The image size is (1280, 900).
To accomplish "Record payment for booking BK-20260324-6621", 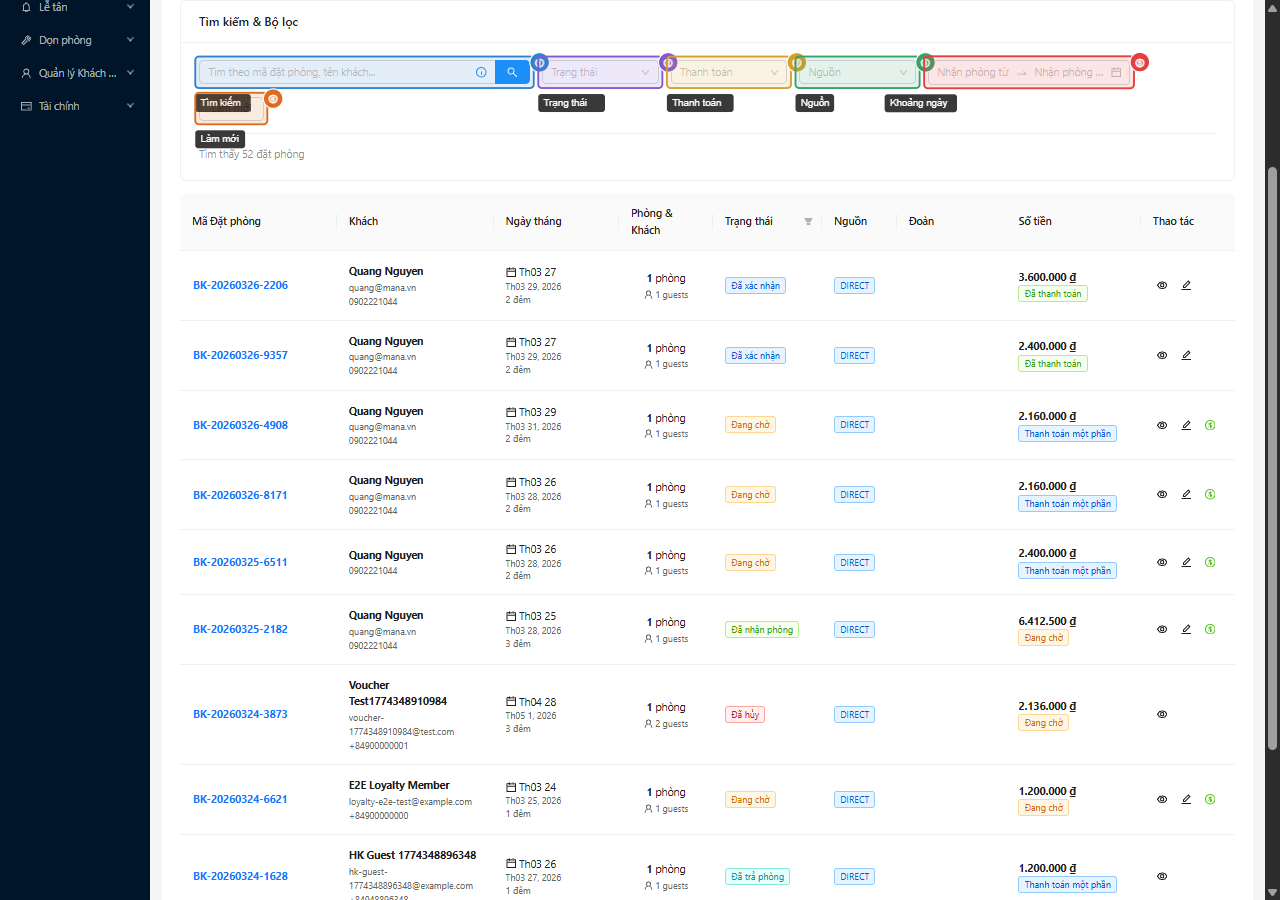I will (x=1210, y=799).
